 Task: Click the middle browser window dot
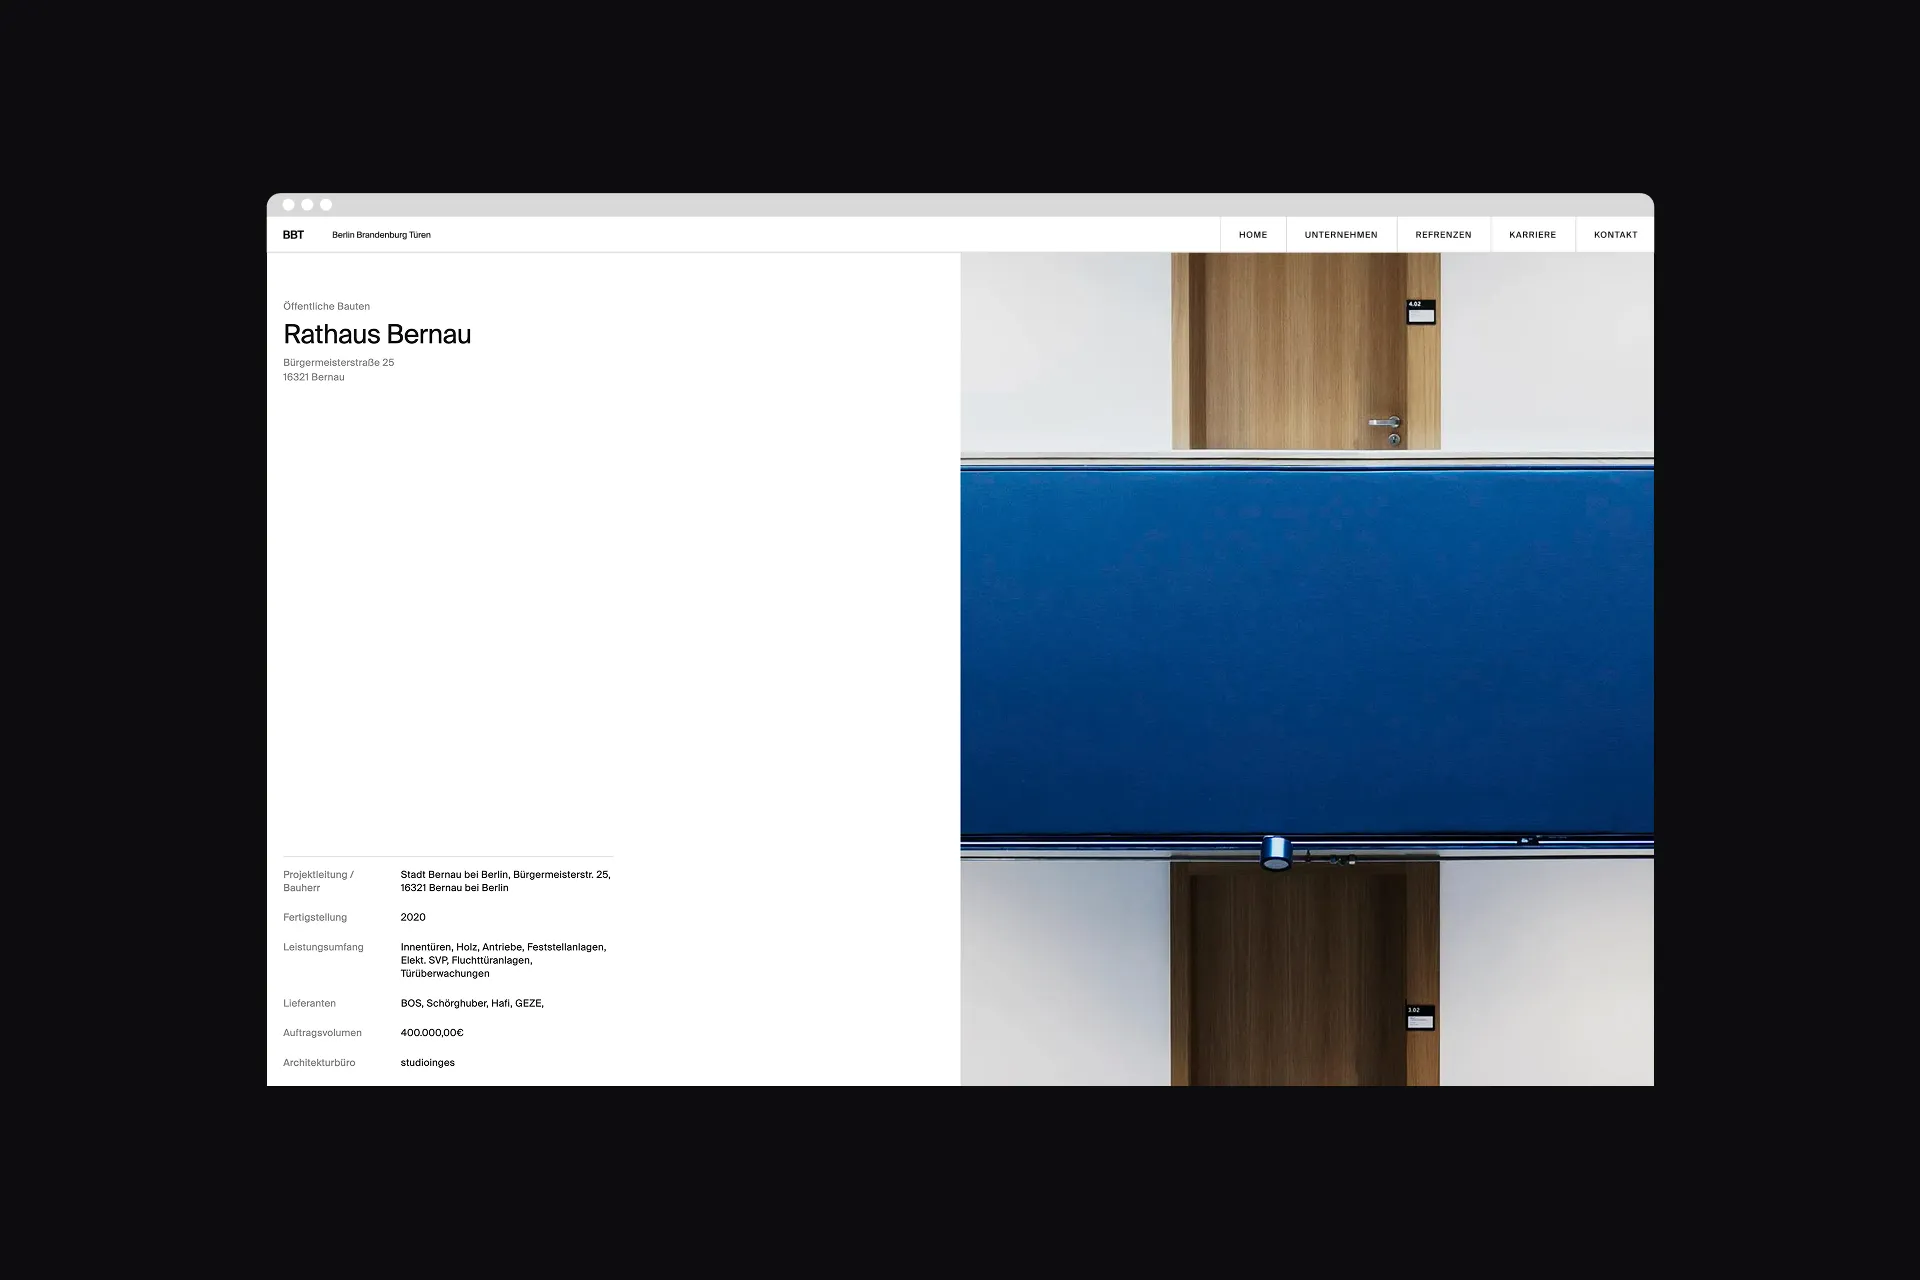[308, 204]
